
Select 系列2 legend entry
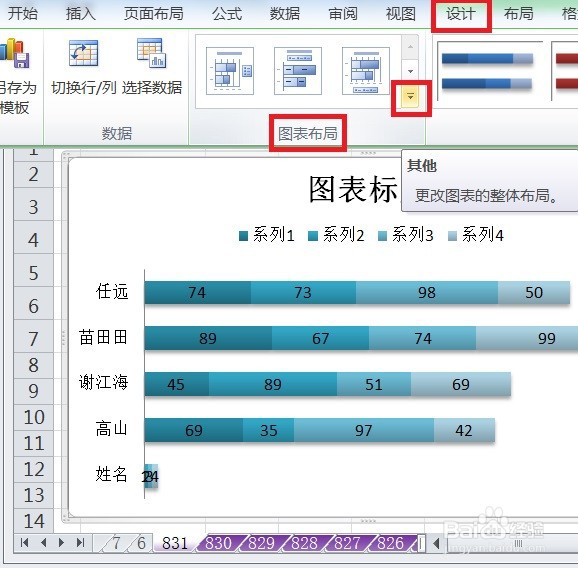(336, 235)
